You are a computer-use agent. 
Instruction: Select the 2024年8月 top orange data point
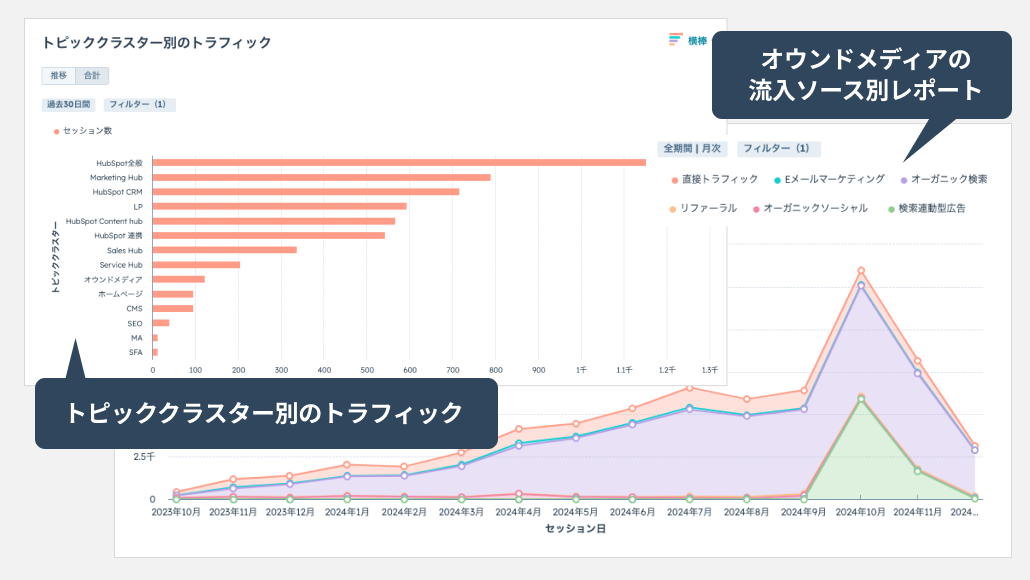[x=747, y=399]
